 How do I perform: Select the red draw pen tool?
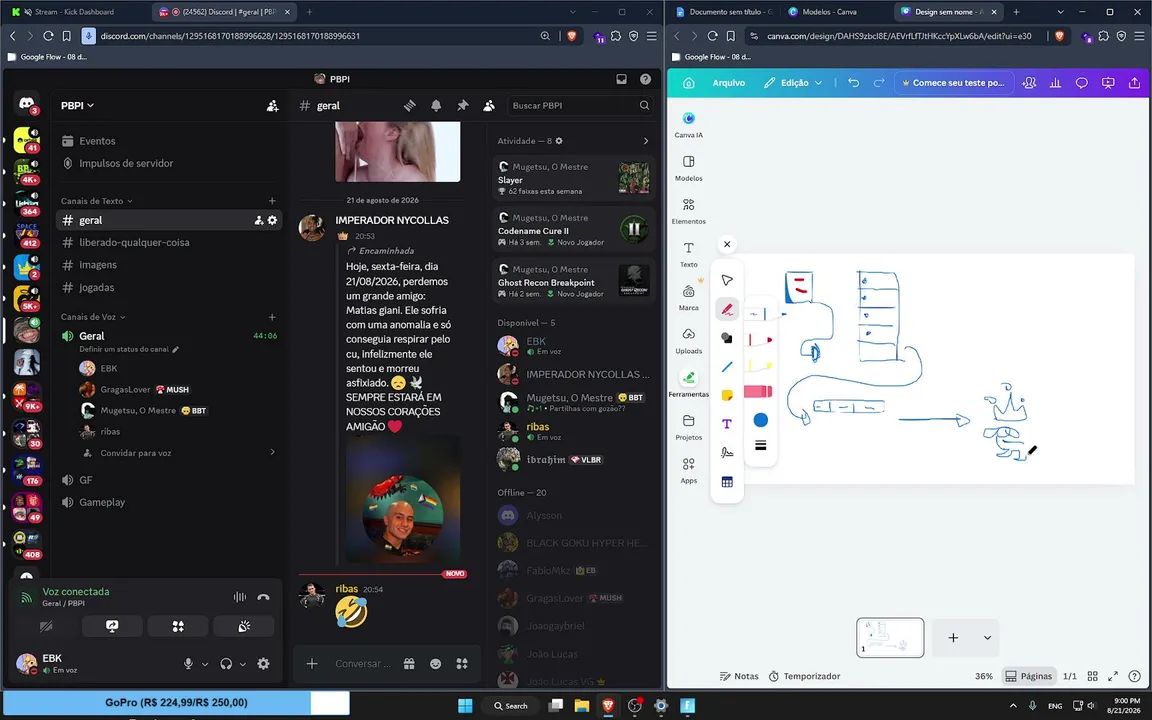point(727,309)
